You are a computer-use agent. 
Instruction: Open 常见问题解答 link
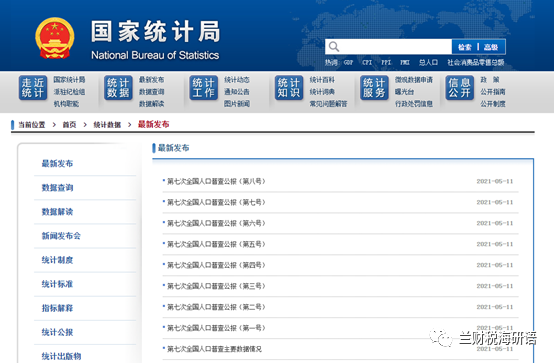[328, 104]
